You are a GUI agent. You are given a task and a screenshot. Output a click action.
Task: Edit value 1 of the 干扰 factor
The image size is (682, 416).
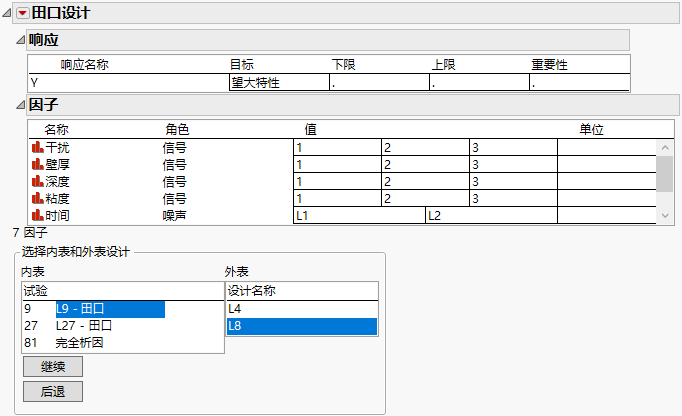pos(338,148)
